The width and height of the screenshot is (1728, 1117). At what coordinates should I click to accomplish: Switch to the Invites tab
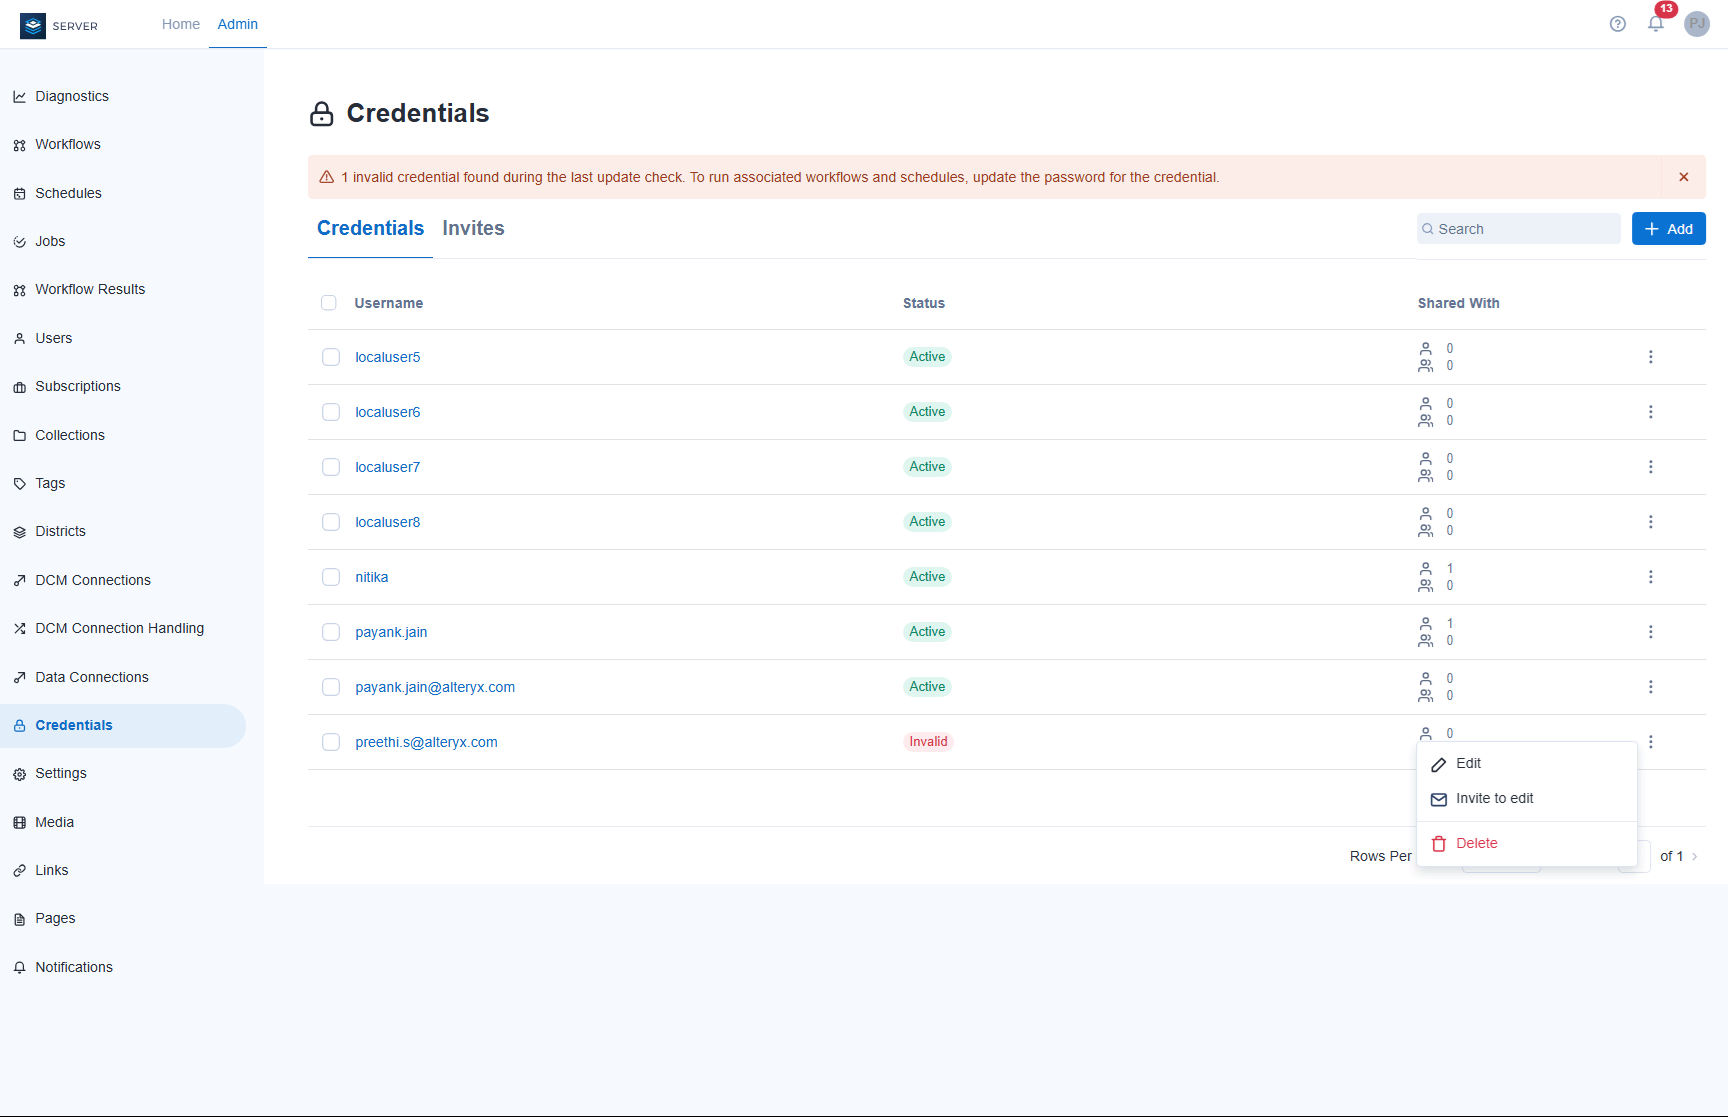[473, 228]
